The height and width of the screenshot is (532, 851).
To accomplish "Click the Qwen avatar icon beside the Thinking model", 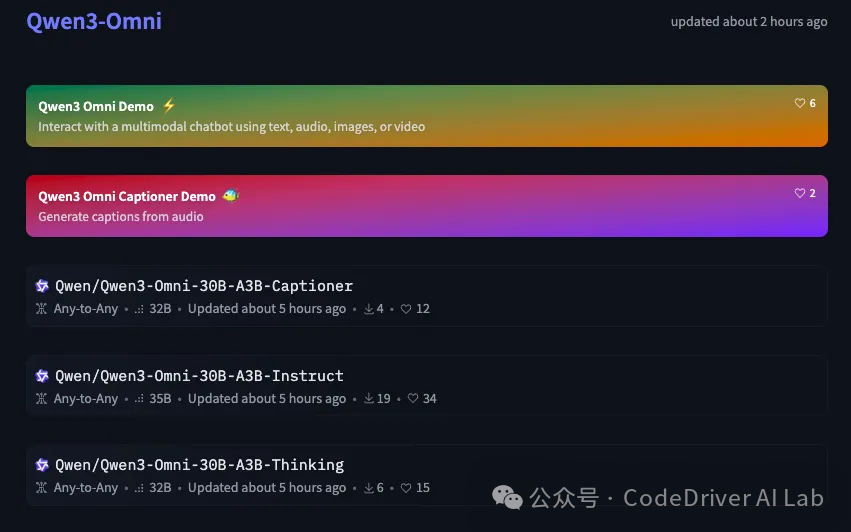I will click(42, 465).
